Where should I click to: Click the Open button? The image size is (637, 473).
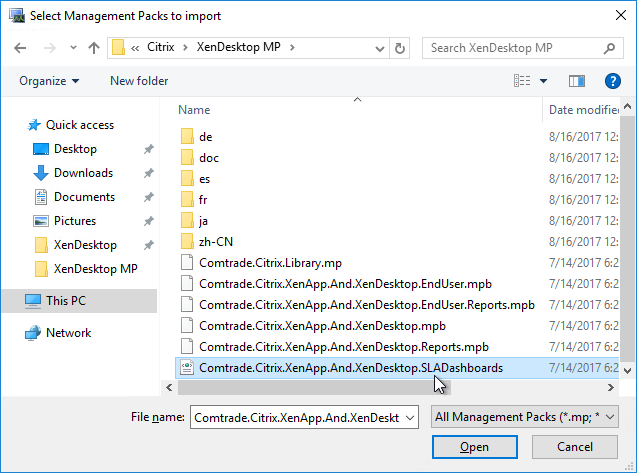[474, 447]
